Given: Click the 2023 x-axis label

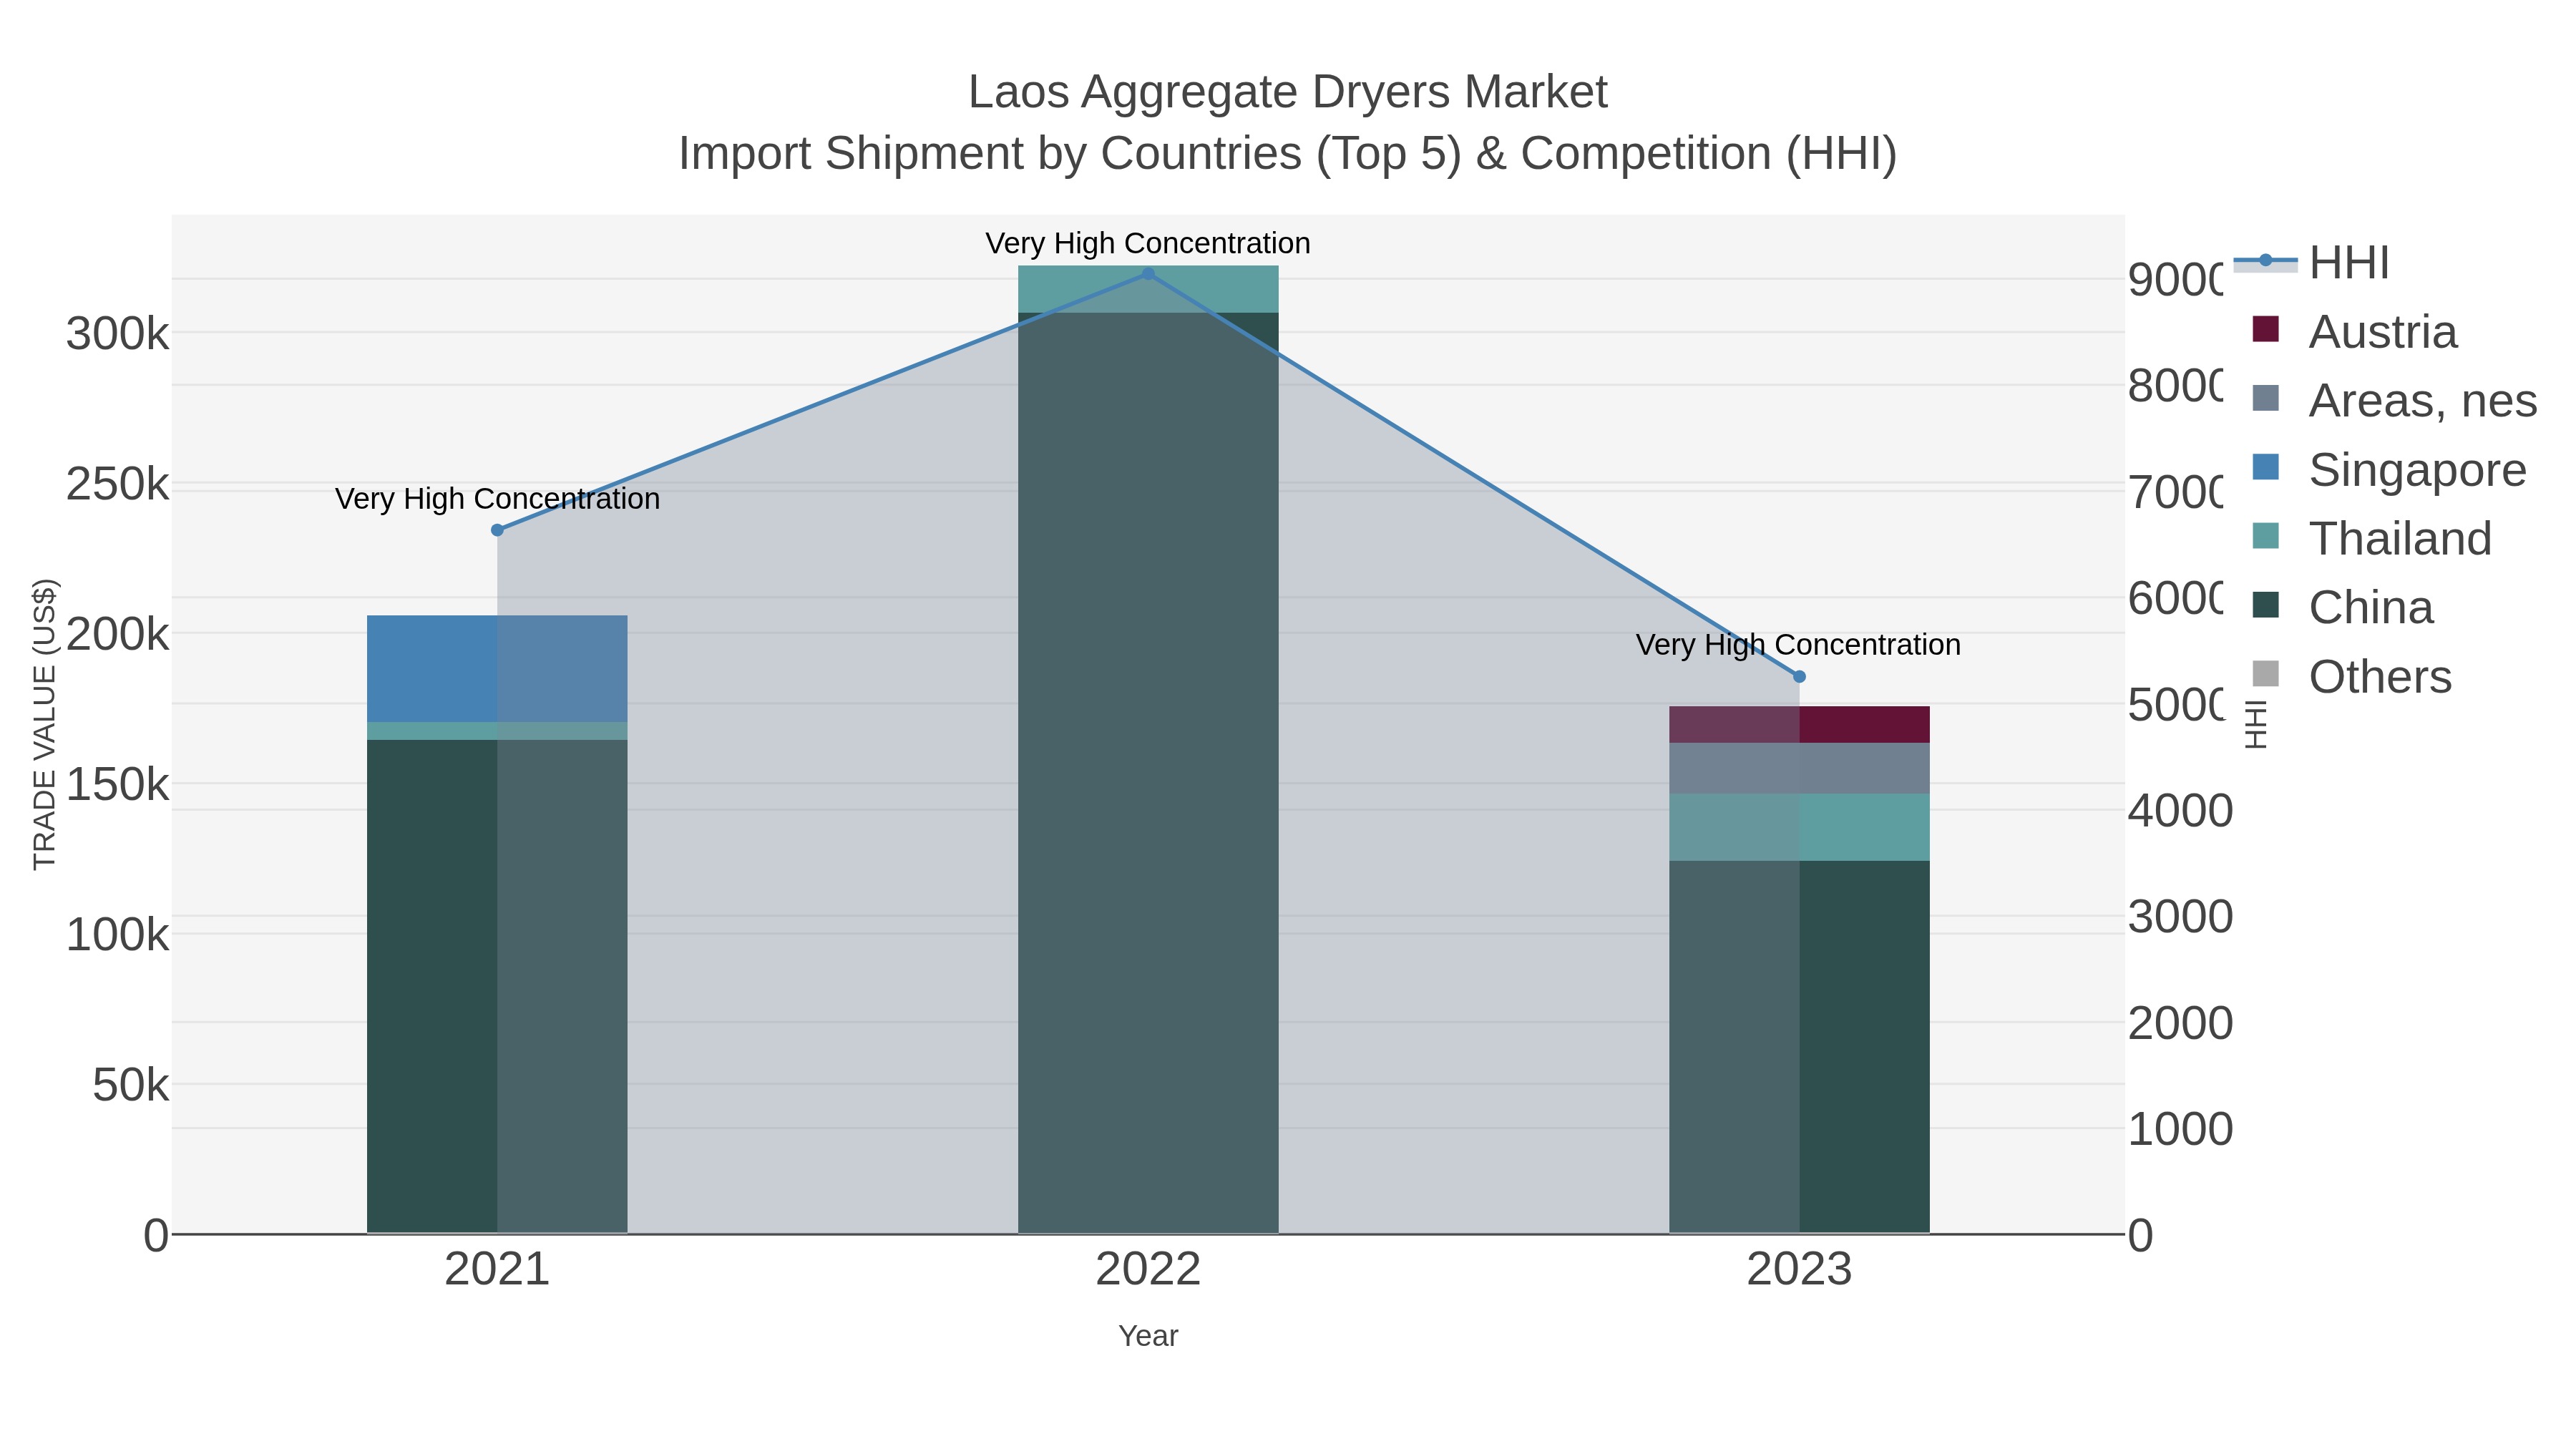Looking at the screenshot, I should tap(1799, 1270).
